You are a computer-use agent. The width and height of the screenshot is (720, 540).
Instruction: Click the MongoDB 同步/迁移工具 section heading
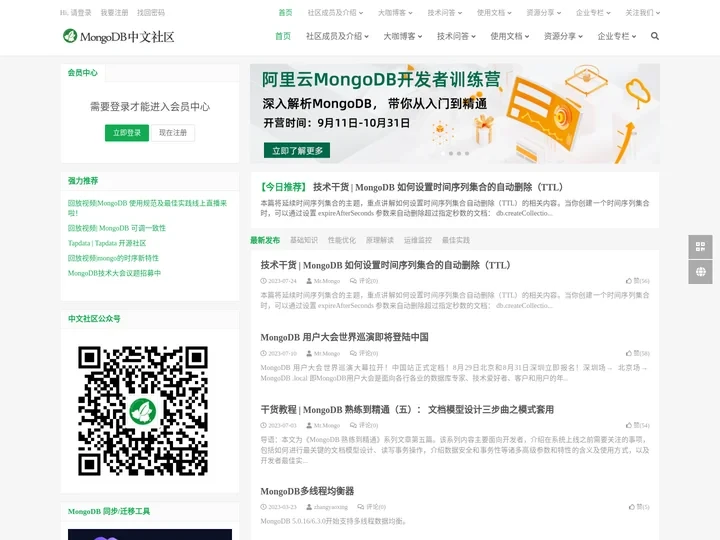pos(109,511)
